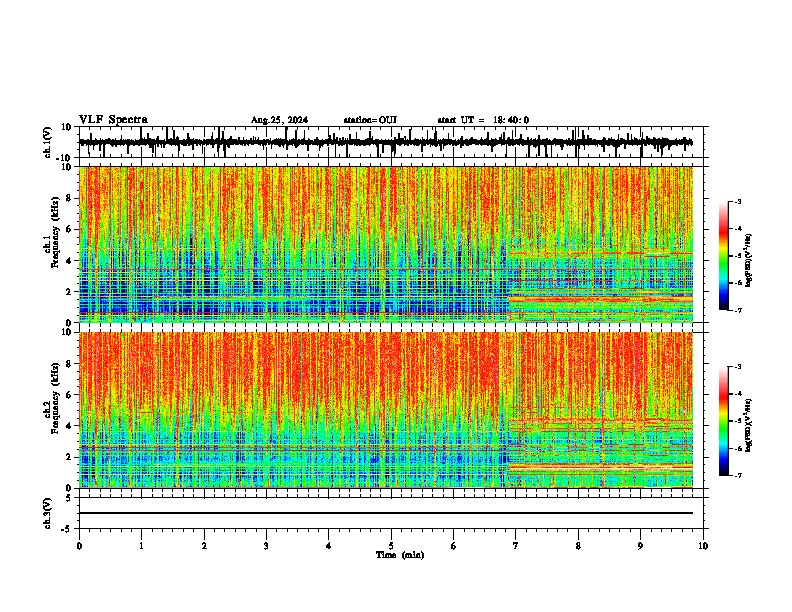Image resolution: width=792 pixels, height=612 pixels.
Task: Click time axis tick label "7"
Action: (516, 546)
